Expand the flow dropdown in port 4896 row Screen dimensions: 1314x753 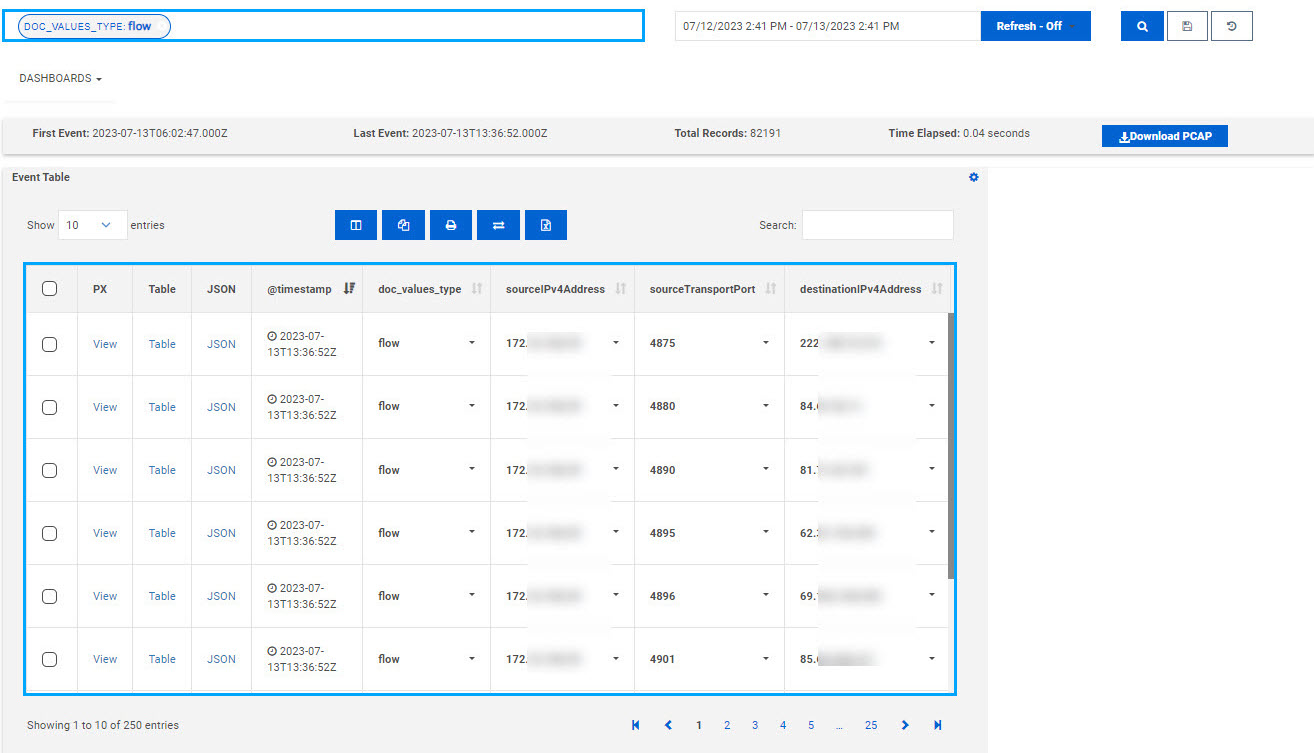pos(472,595)
